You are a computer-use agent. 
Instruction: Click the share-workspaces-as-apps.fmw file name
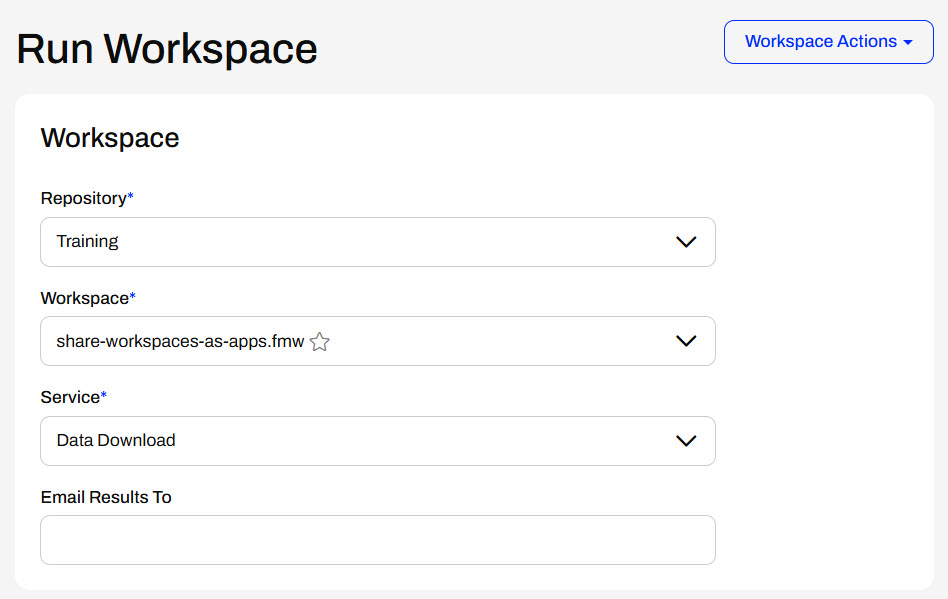coord(180,341)
